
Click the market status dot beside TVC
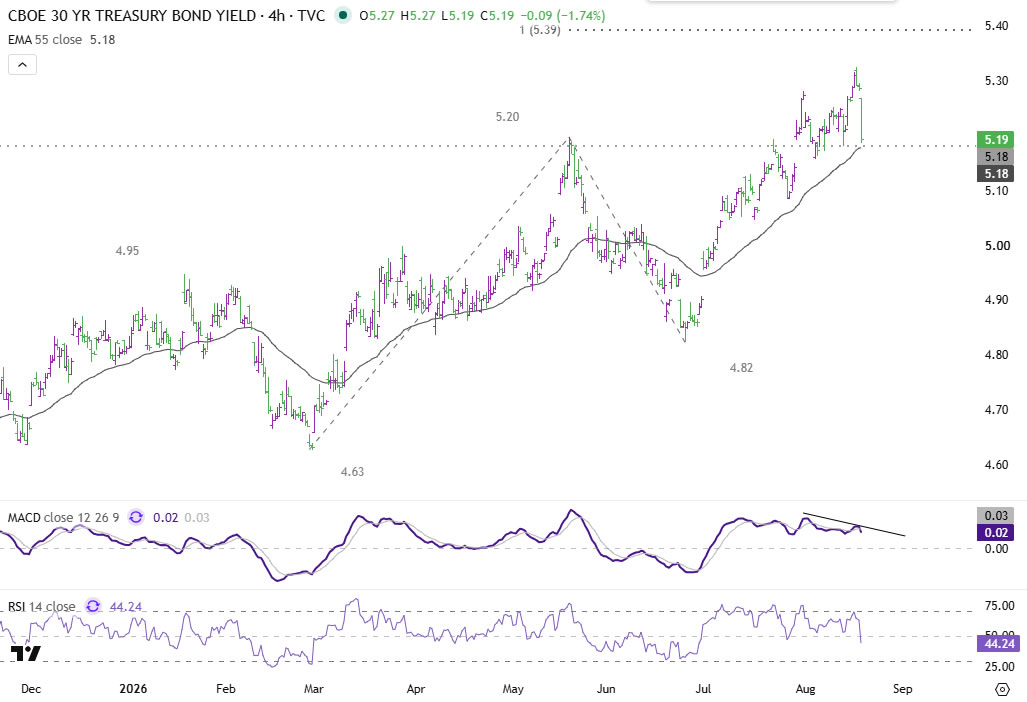click(343, 16)
